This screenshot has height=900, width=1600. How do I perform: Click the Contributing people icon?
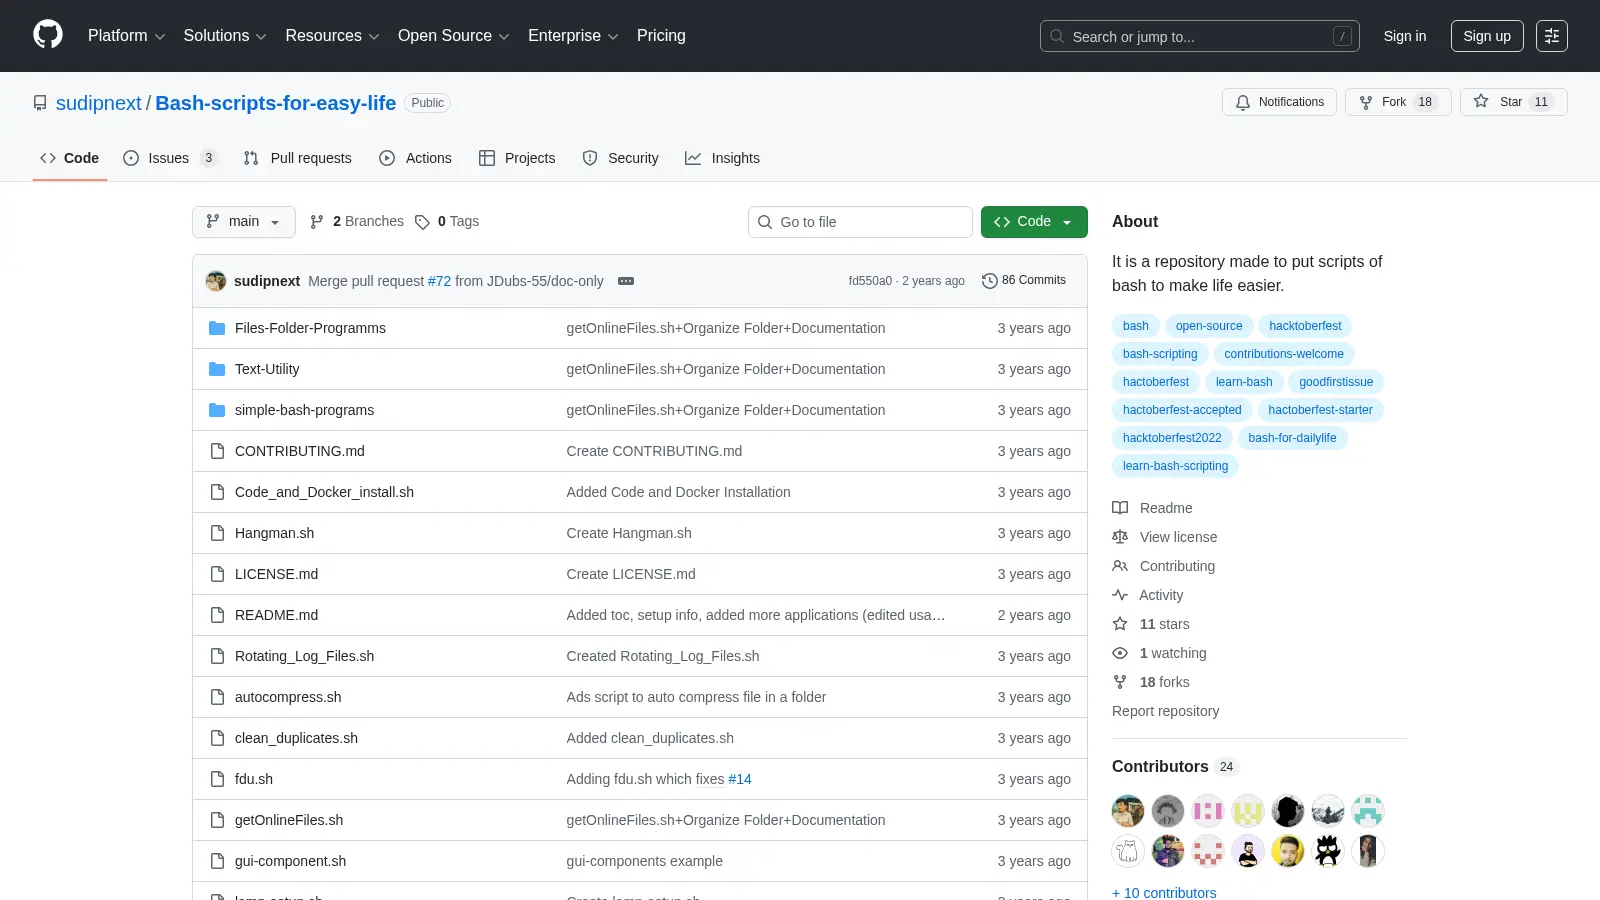point(1120,566)
